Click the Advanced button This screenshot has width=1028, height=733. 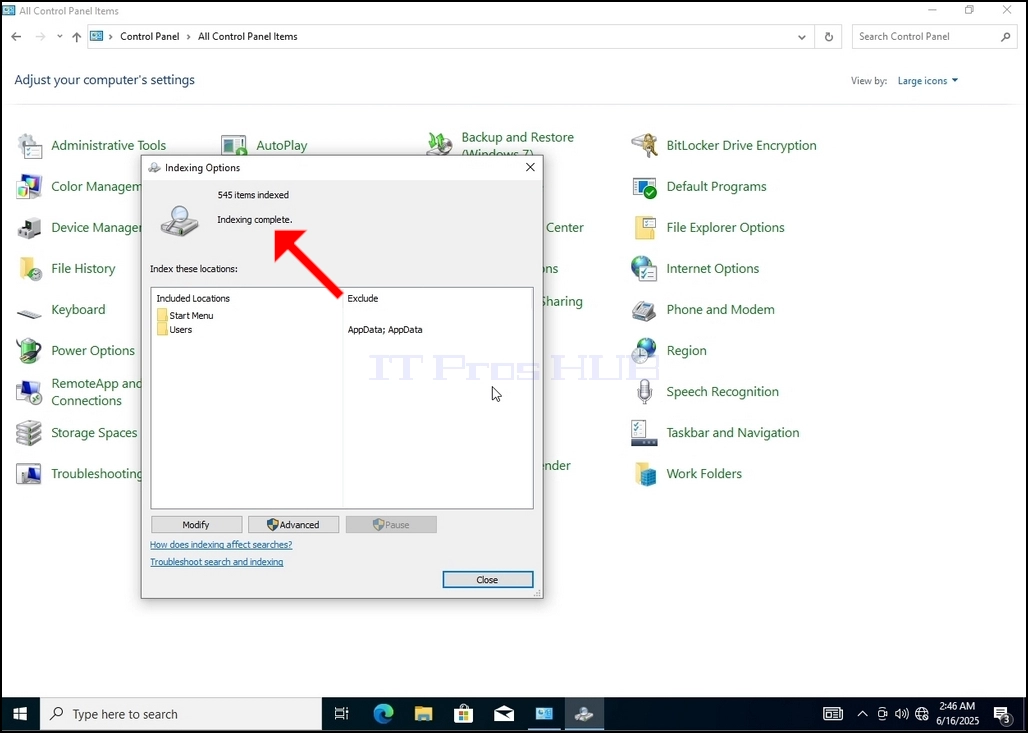pyautogui.click(x=293, y=525)
